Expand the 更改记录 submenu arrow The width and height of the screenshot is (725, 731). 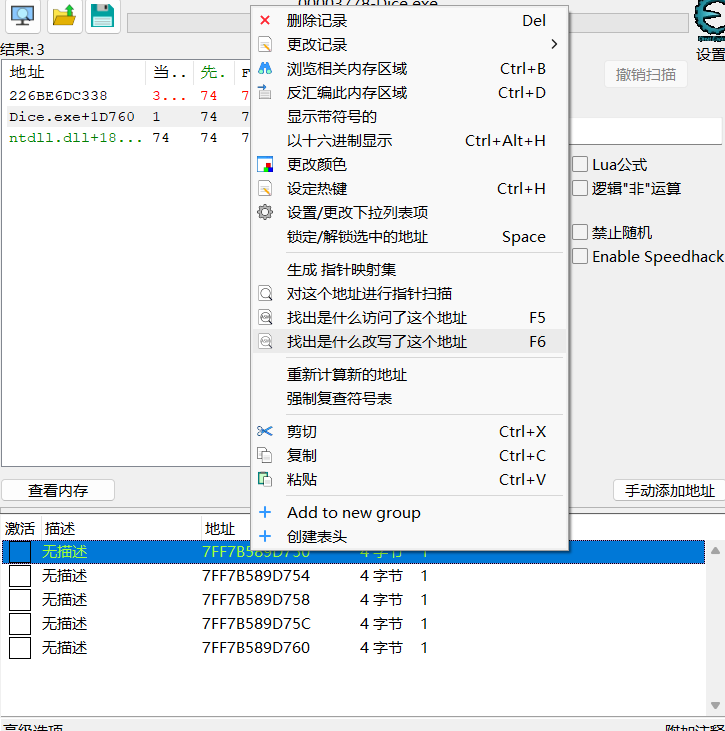tap(554, 44)
